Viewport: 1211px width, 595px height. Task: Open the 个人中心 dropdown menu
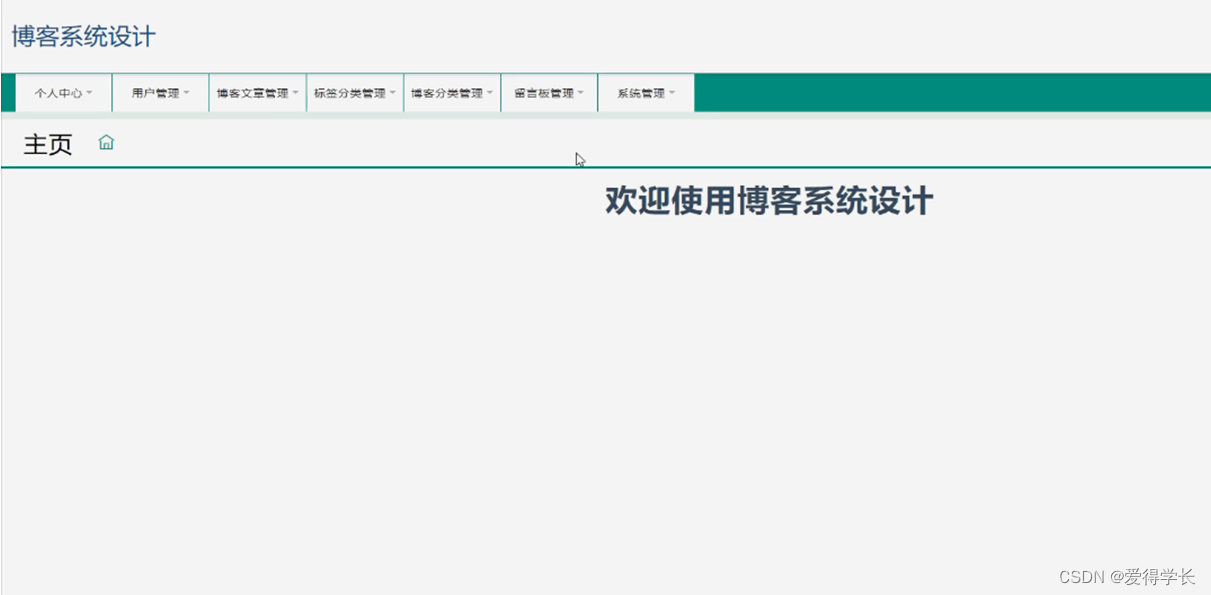tap(63, 93)
